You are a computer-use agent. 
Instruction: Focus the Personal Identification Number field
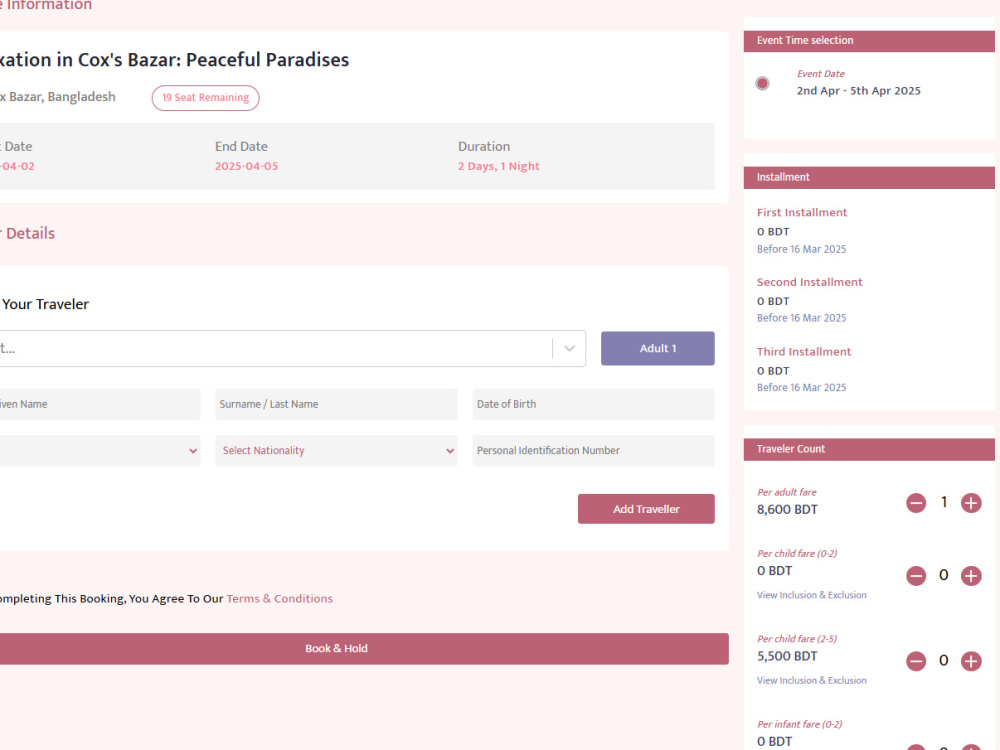tap(593, 451)
